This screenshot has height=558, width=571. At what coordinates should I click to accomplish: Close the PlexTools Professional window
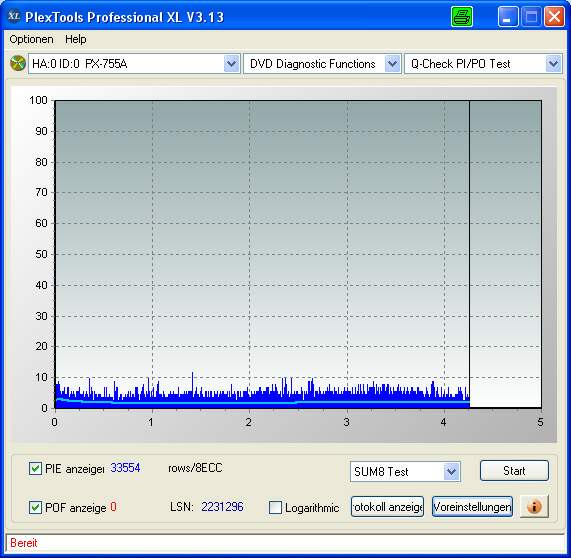coord(554,17)
